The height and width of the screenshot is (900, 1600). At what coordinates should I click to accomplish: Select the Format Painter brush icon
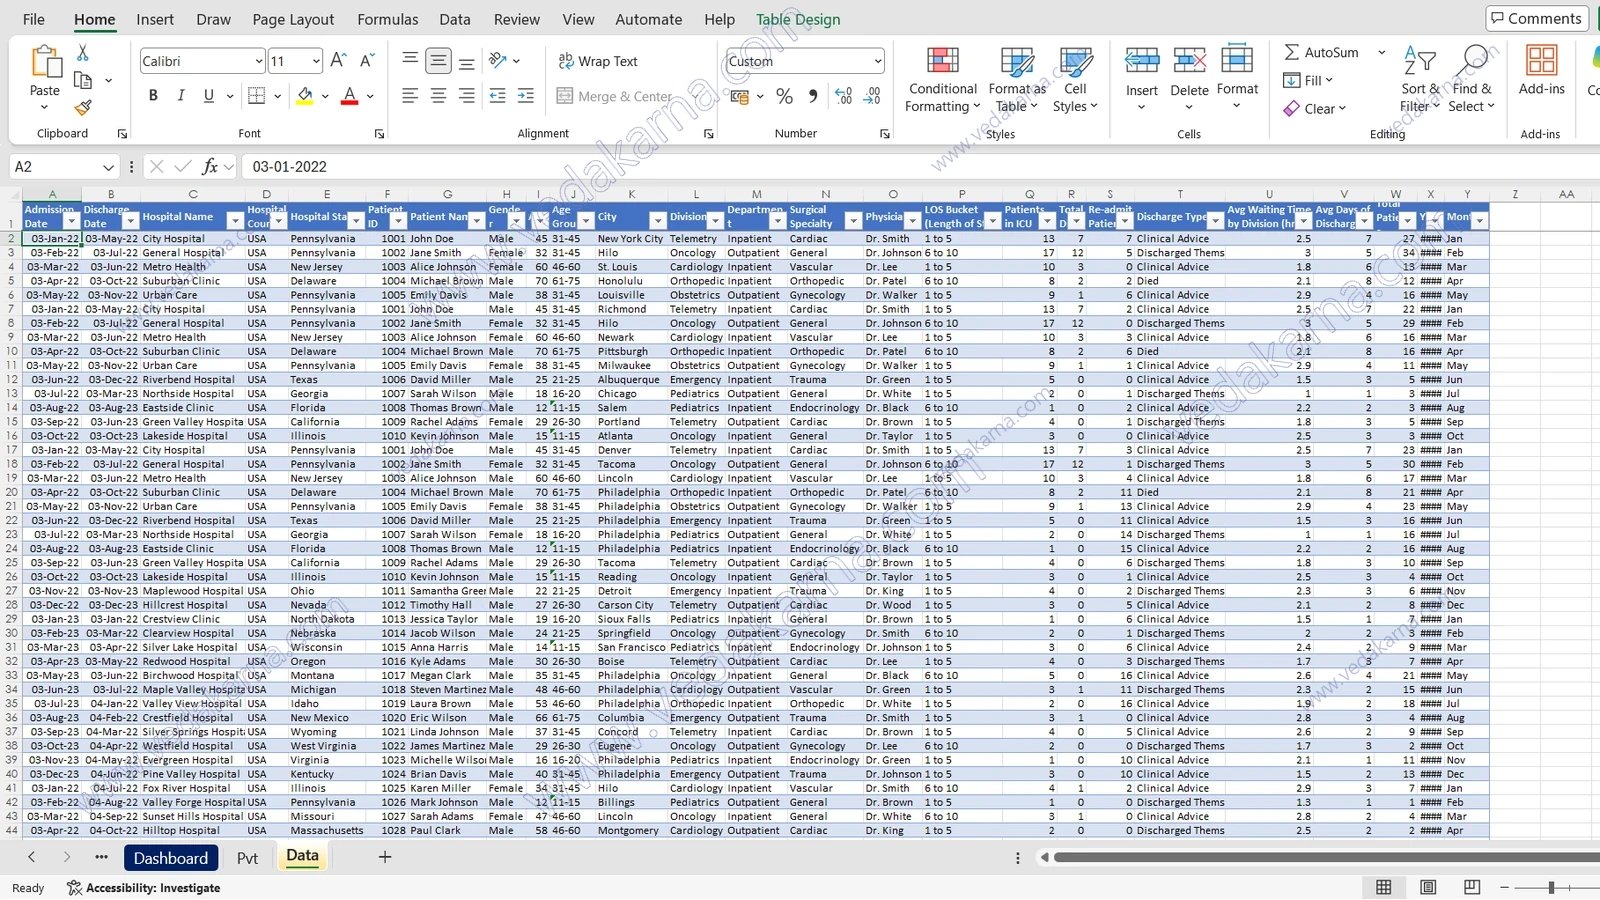click(x=83, y=107)
